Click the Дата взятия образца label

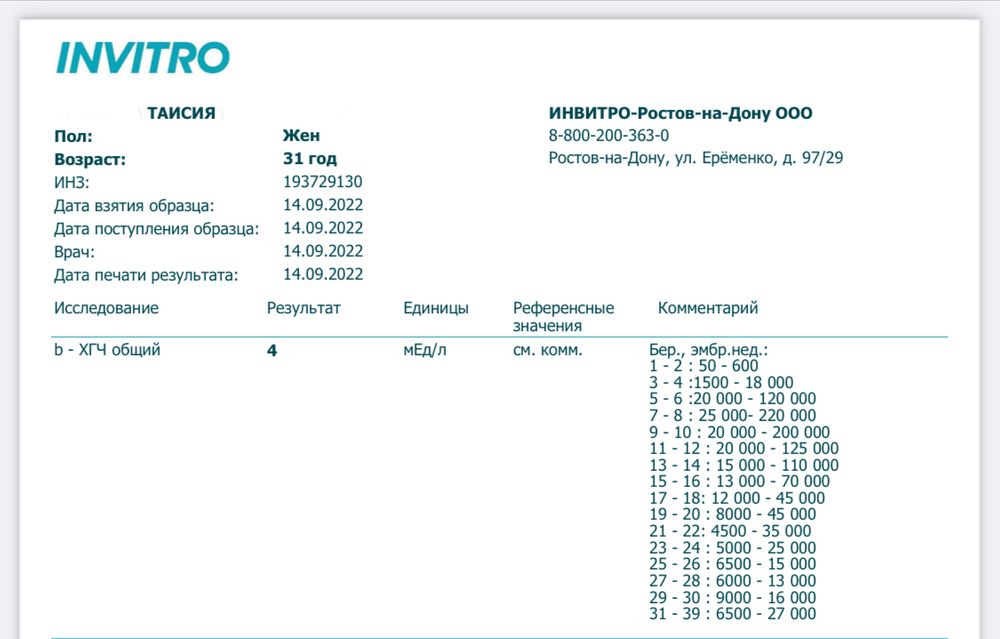(133, 205)
